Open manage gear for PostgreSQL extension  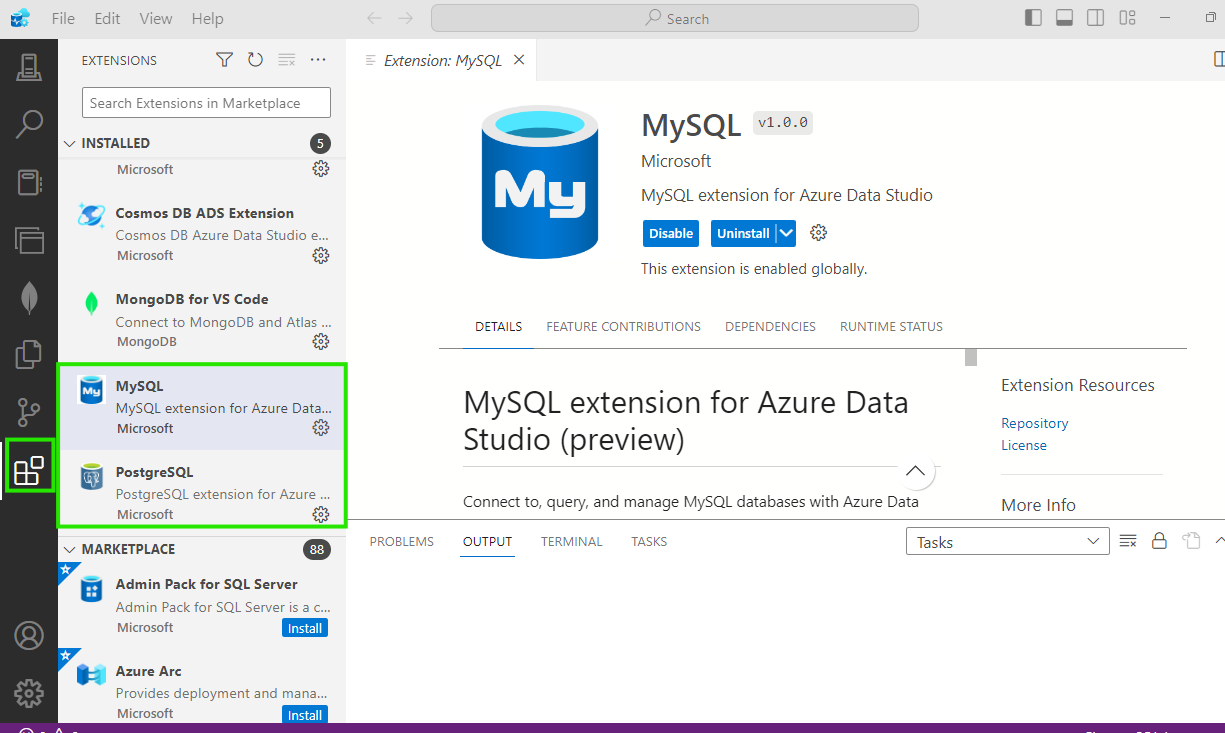[x=321, y=514]
